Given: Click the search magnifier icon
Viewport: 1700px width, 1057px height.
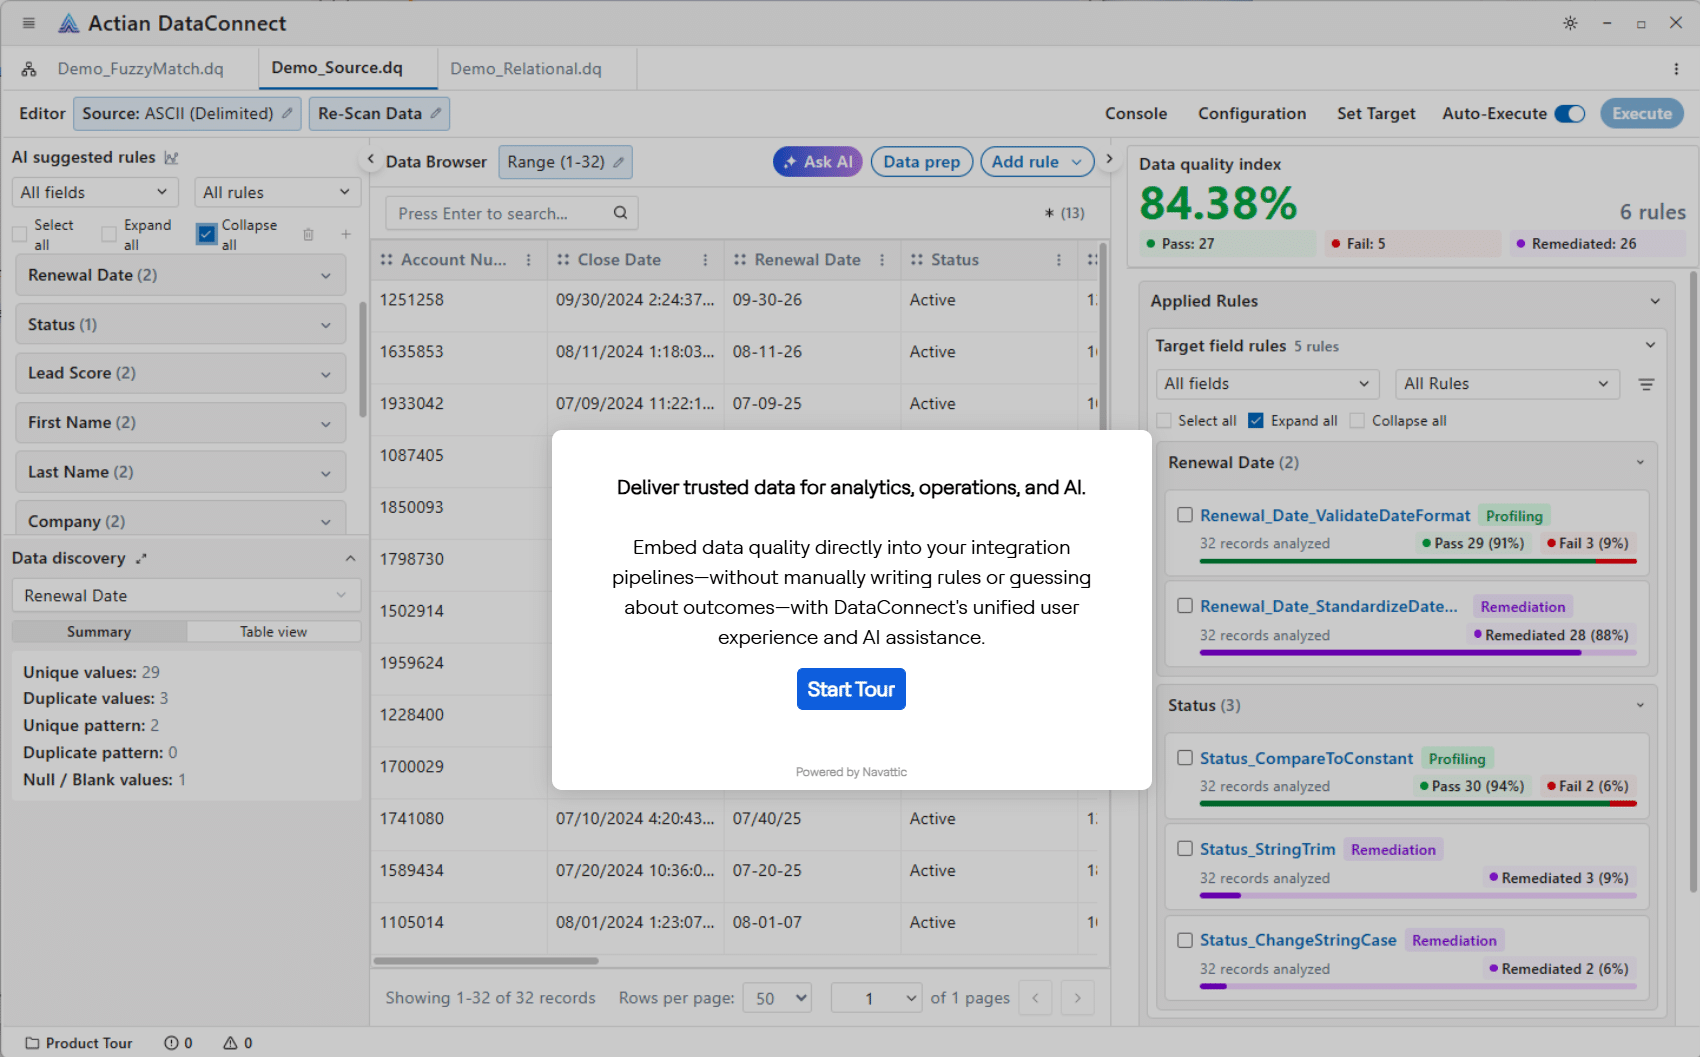Looking at the screenshot, I should point(620,213).
